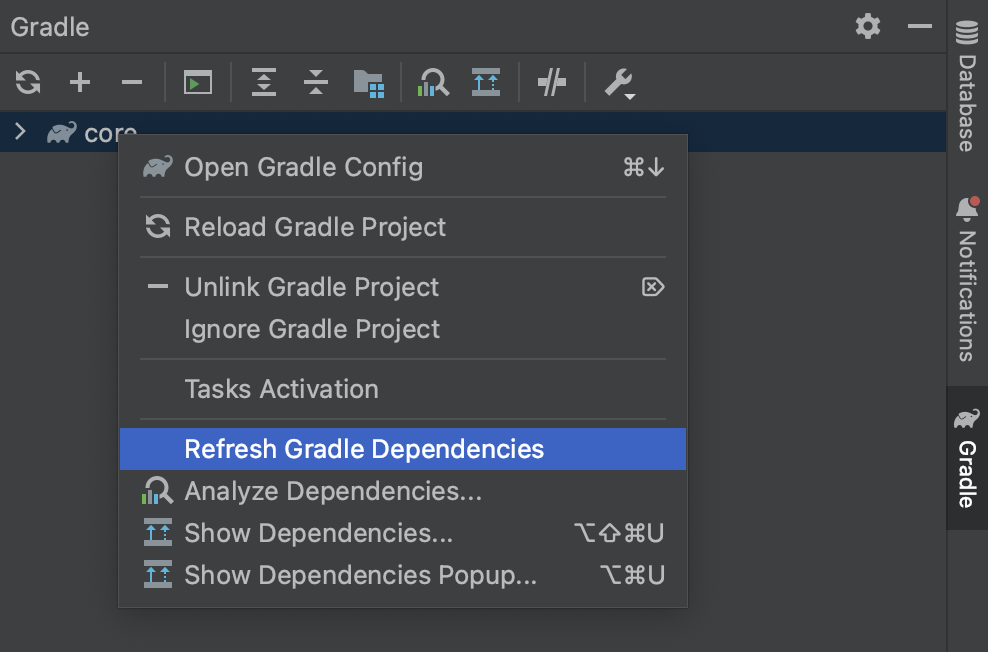Hide the Gradle tool window panel

tap(919, 26)
